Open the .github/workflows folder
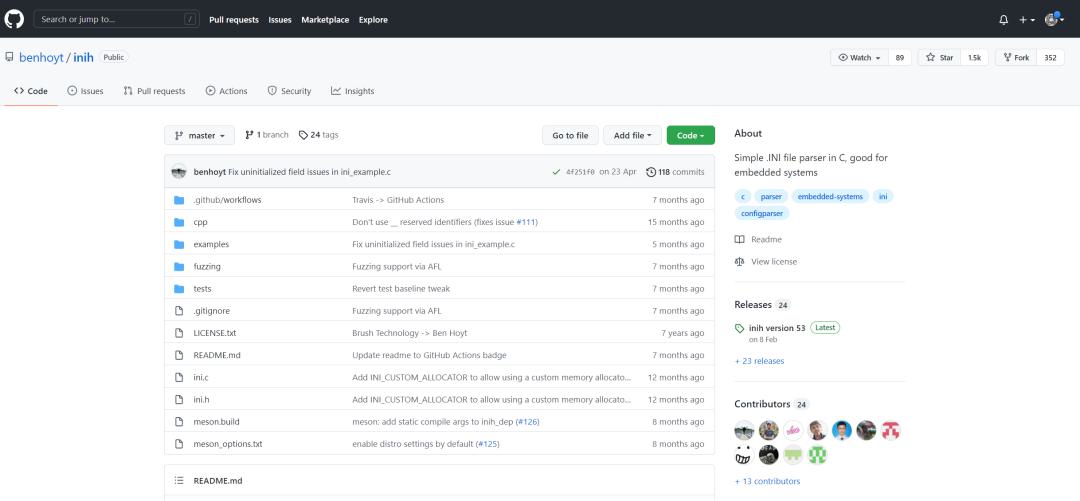 tap(227, 200)
